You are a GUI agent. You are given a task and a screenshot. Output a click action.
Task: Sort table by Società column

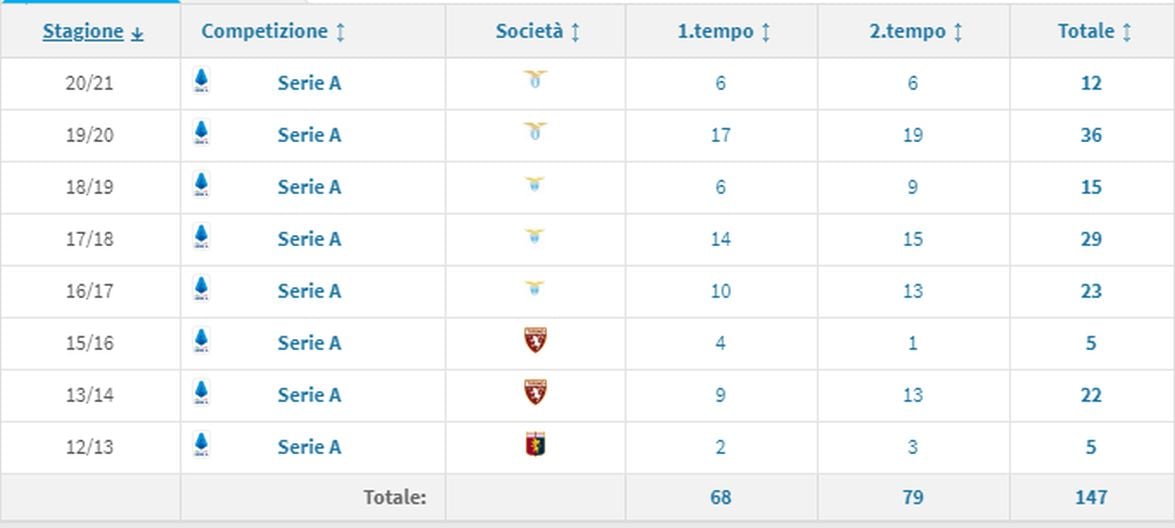tap(537, 31)
